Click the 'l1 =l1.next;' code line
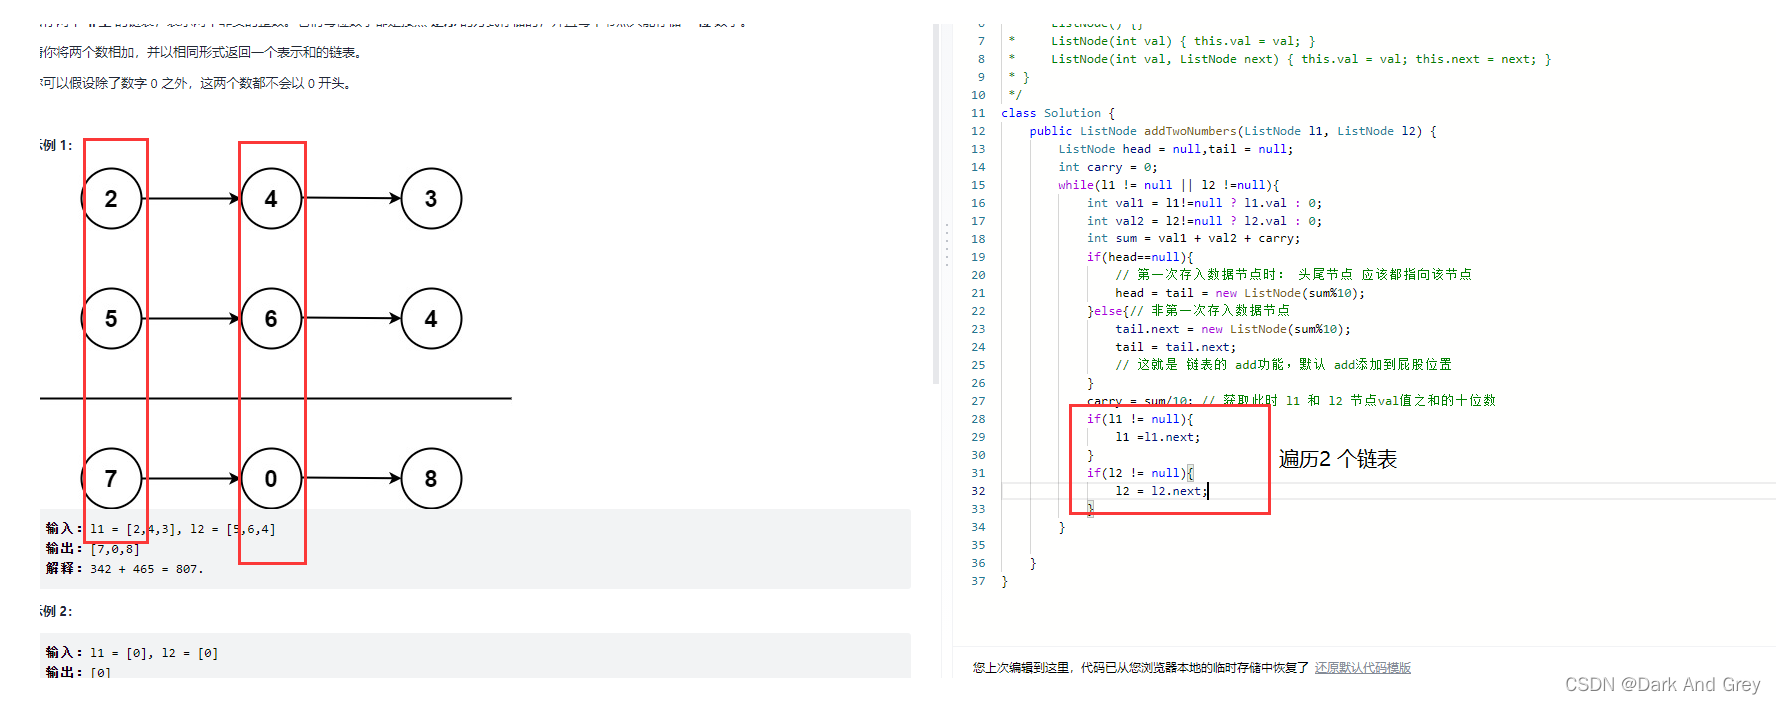Screen dimensions: 1776x704 click(1157, 437)
